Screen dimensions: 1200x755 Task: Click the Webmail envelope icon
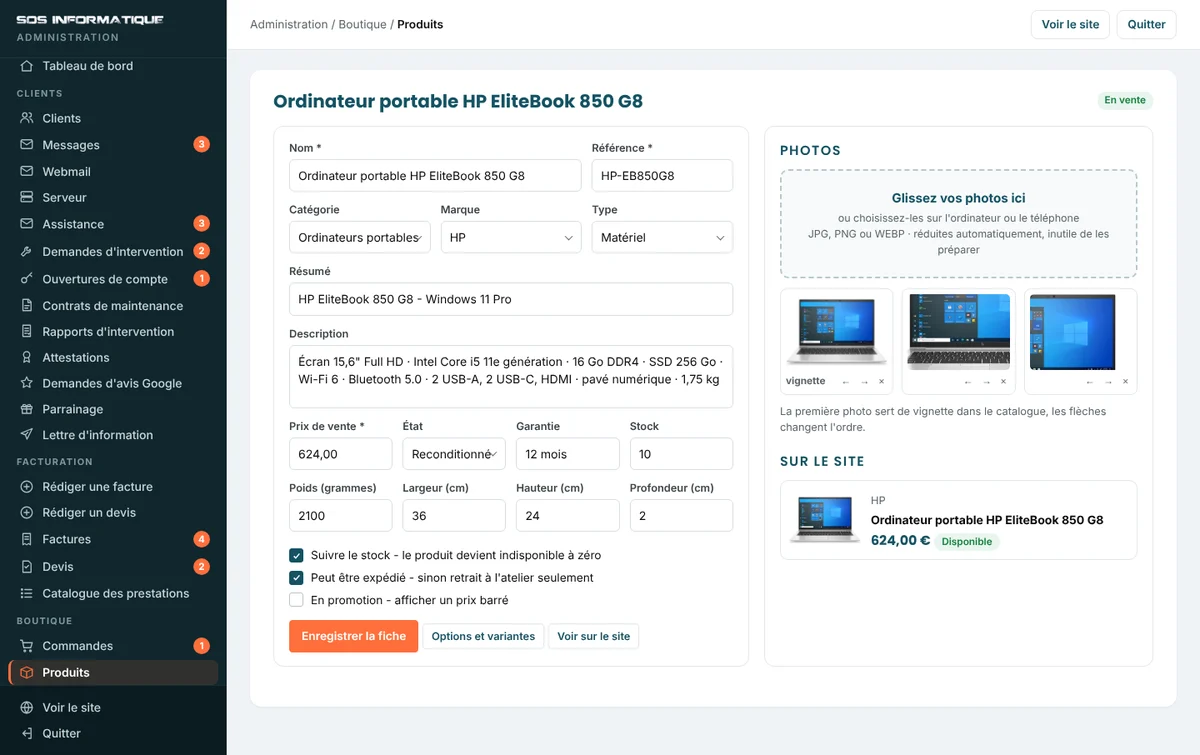(27, 171)
